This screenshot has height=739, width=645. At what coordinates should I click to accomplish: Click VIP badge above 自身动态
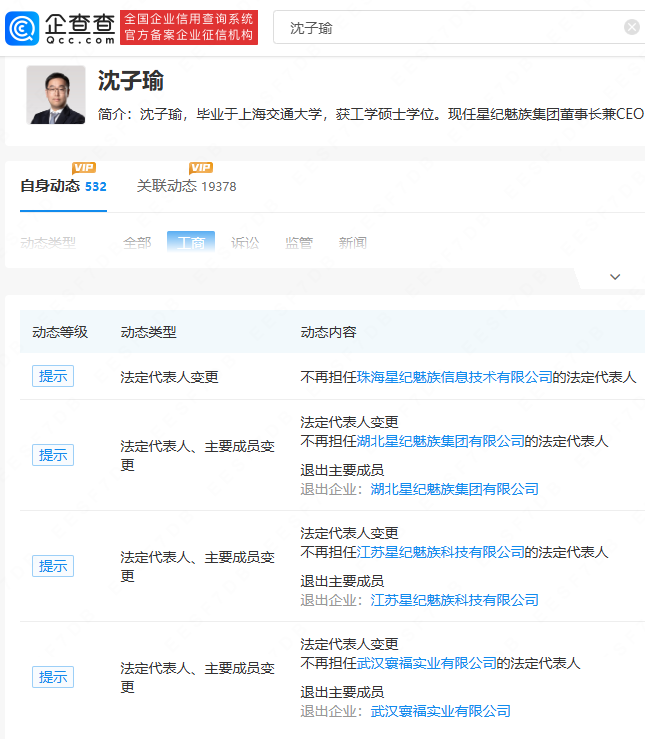coord(84,168)
